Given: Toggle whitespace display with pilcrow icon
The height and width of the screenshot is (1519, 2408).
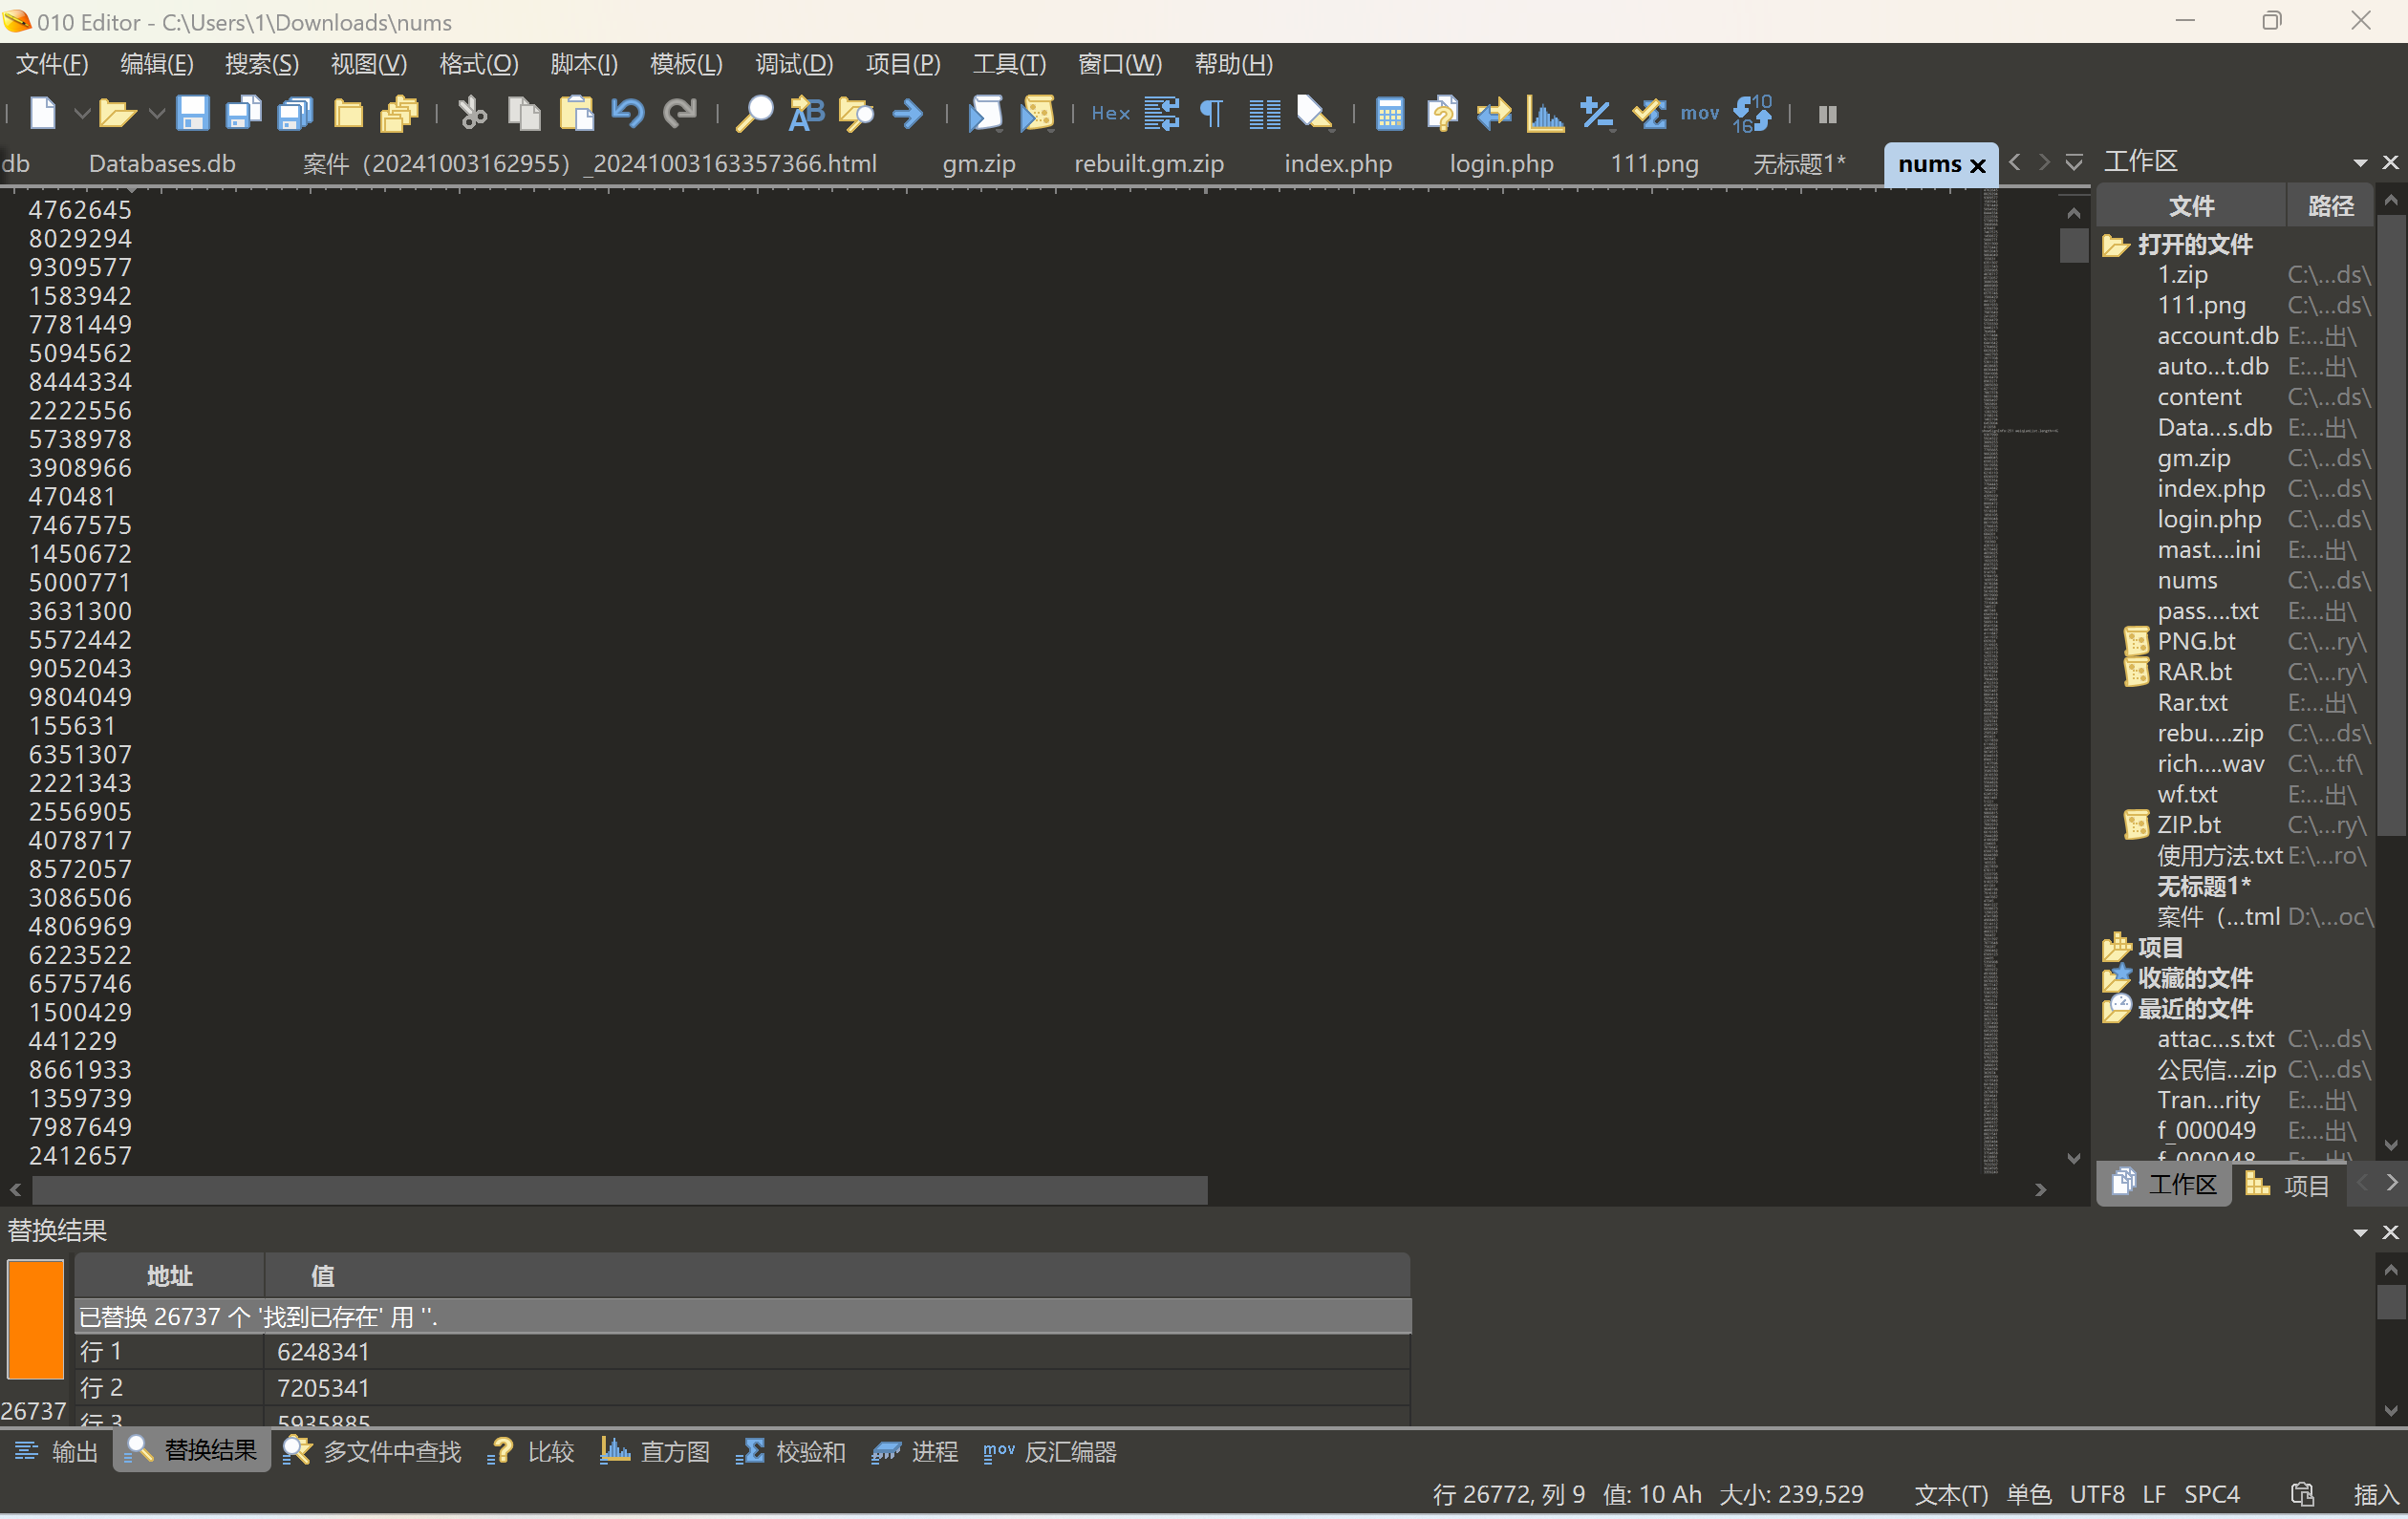Looking at the screenshot, I should coord(1211,114).
